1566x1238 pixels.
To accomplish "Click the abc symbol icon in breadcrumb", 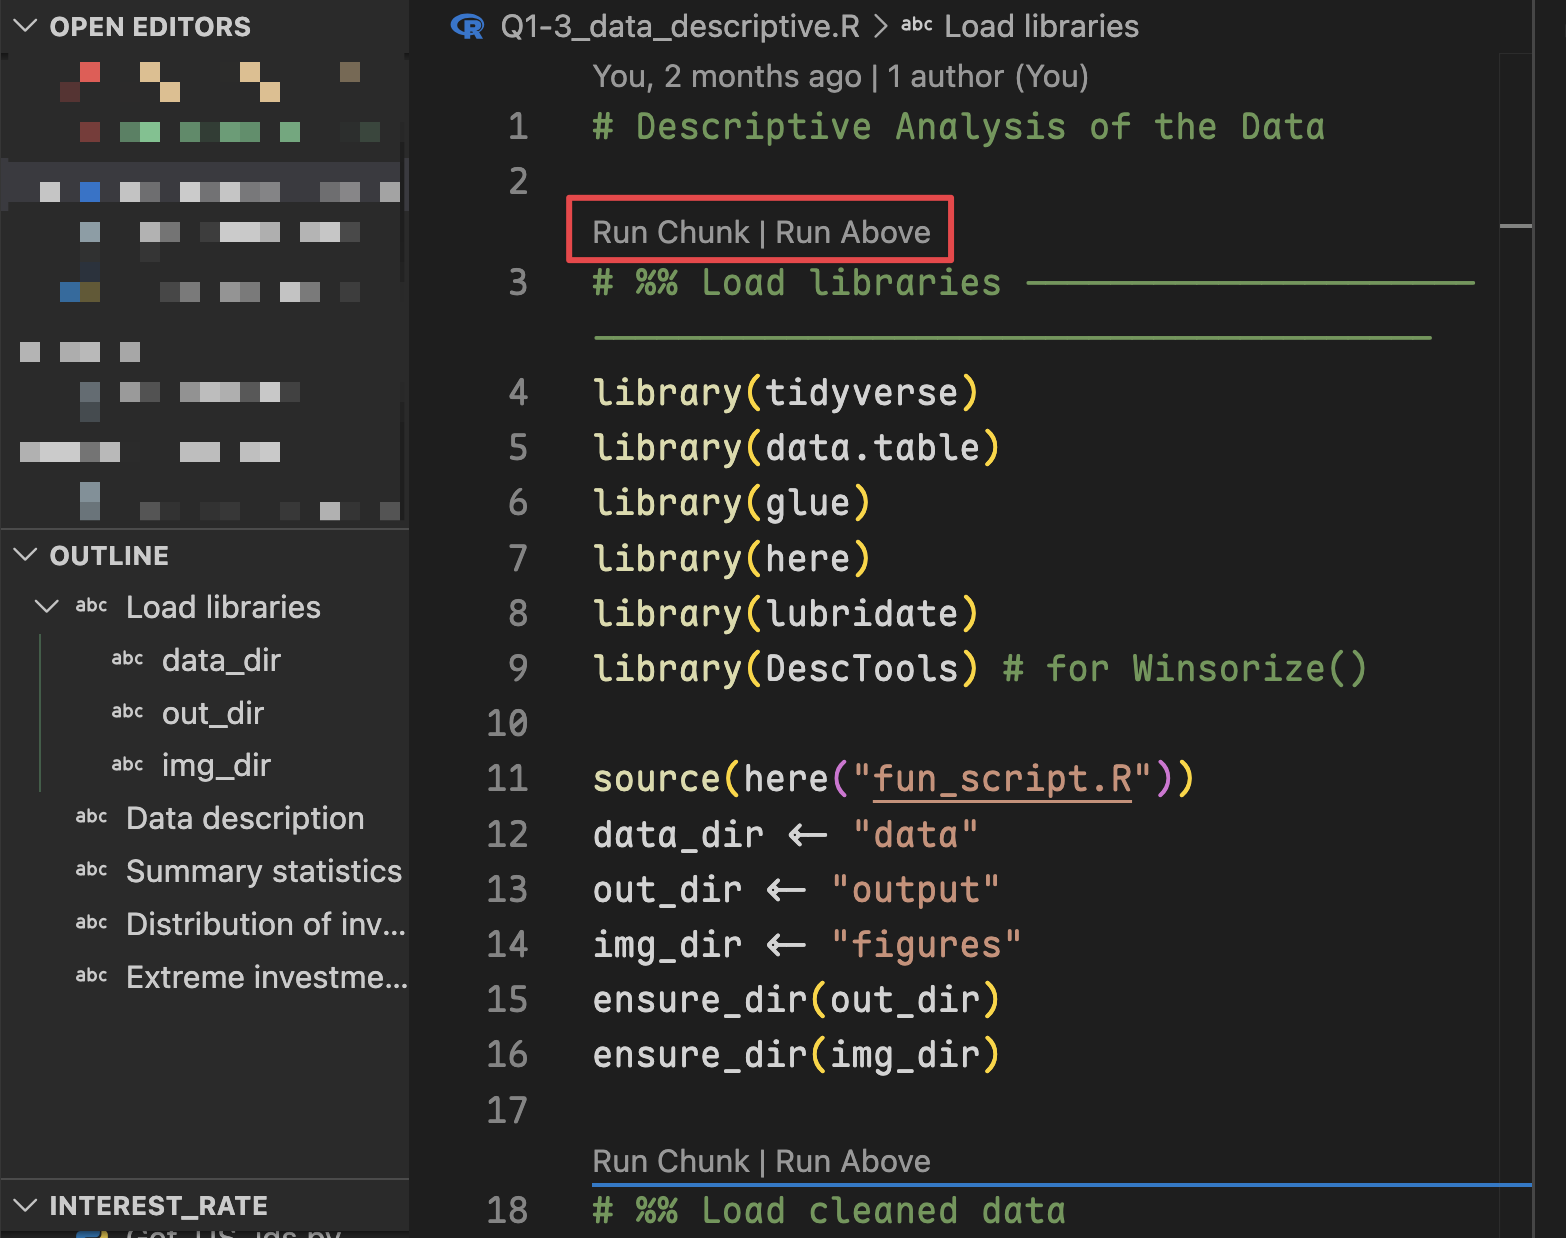I will [916, 25].
